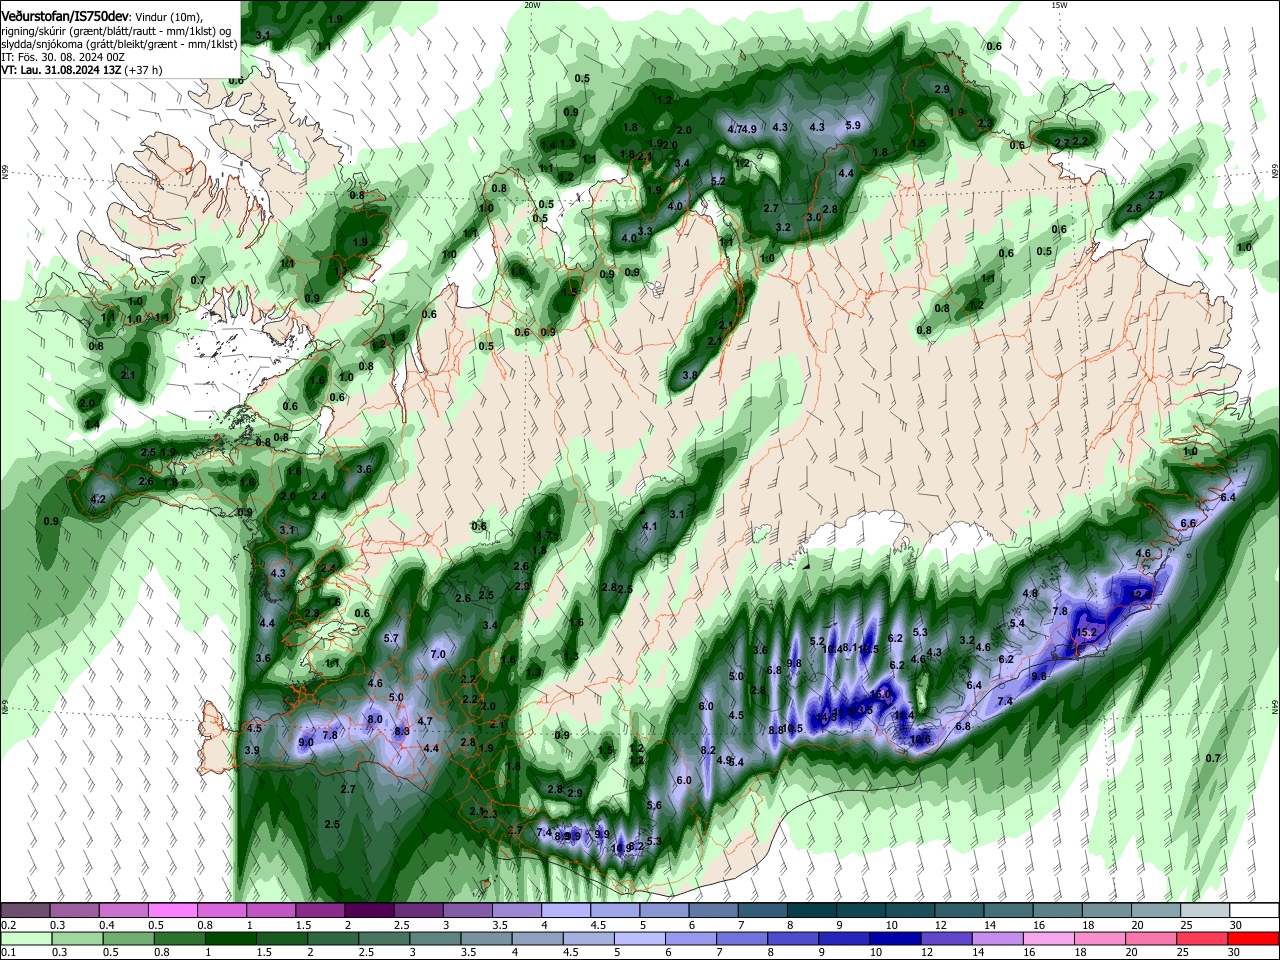Click the darkest blue swatch in lower legend
The height and width of the screenshot is (960, 1280).
pyautogui.click(x=894, y=938)
